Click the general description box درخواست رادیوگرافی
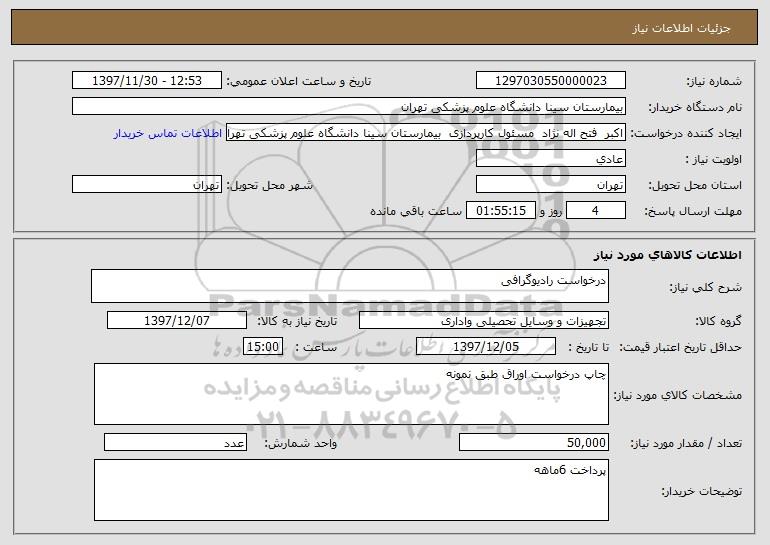770x545 pixels. click(x=350, y=286)
